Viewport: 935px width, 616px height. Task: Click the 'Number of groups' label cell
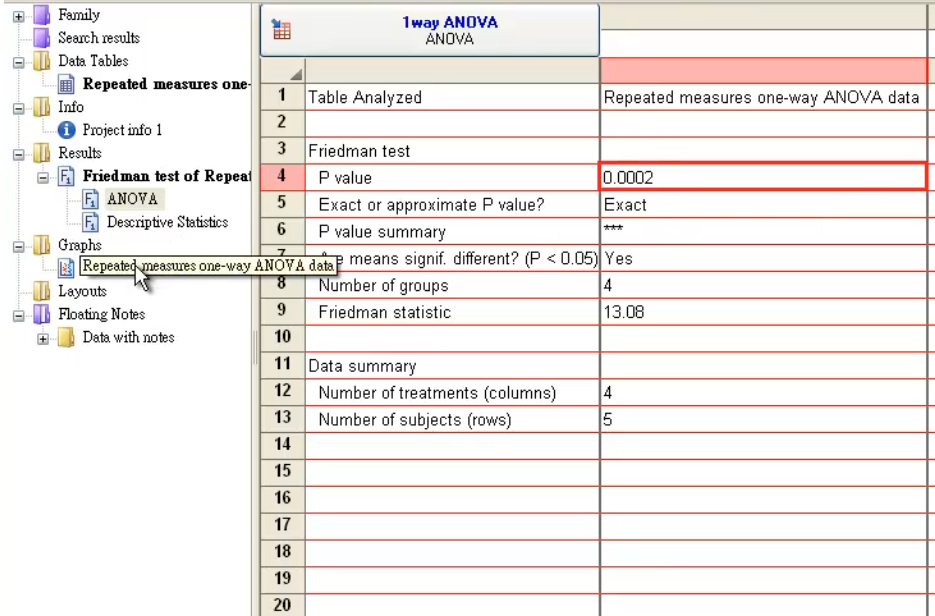[453, 285]
